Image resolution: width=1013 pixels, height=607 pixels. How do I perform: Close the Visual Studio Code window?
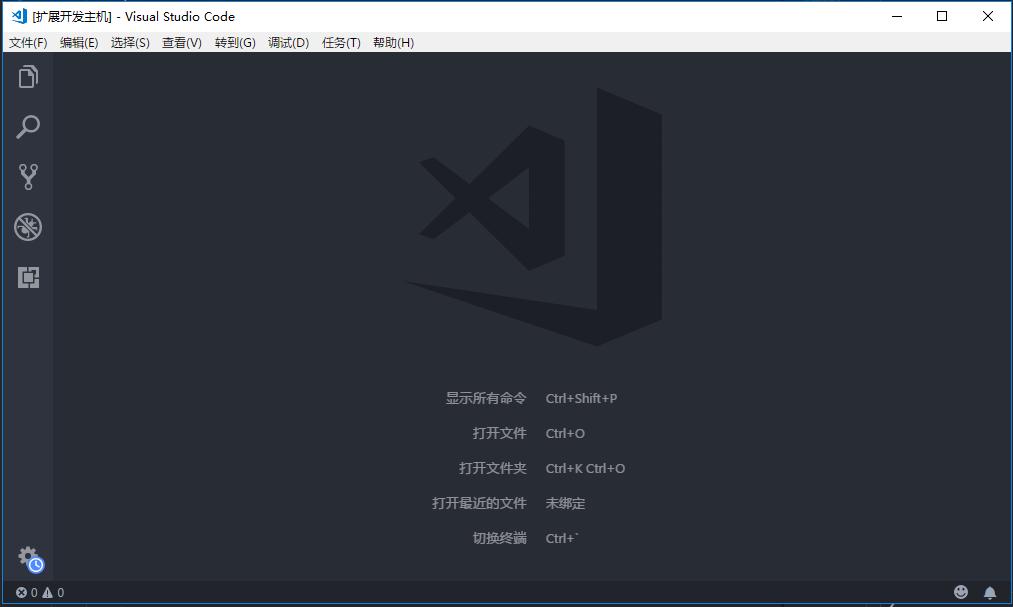988,16
